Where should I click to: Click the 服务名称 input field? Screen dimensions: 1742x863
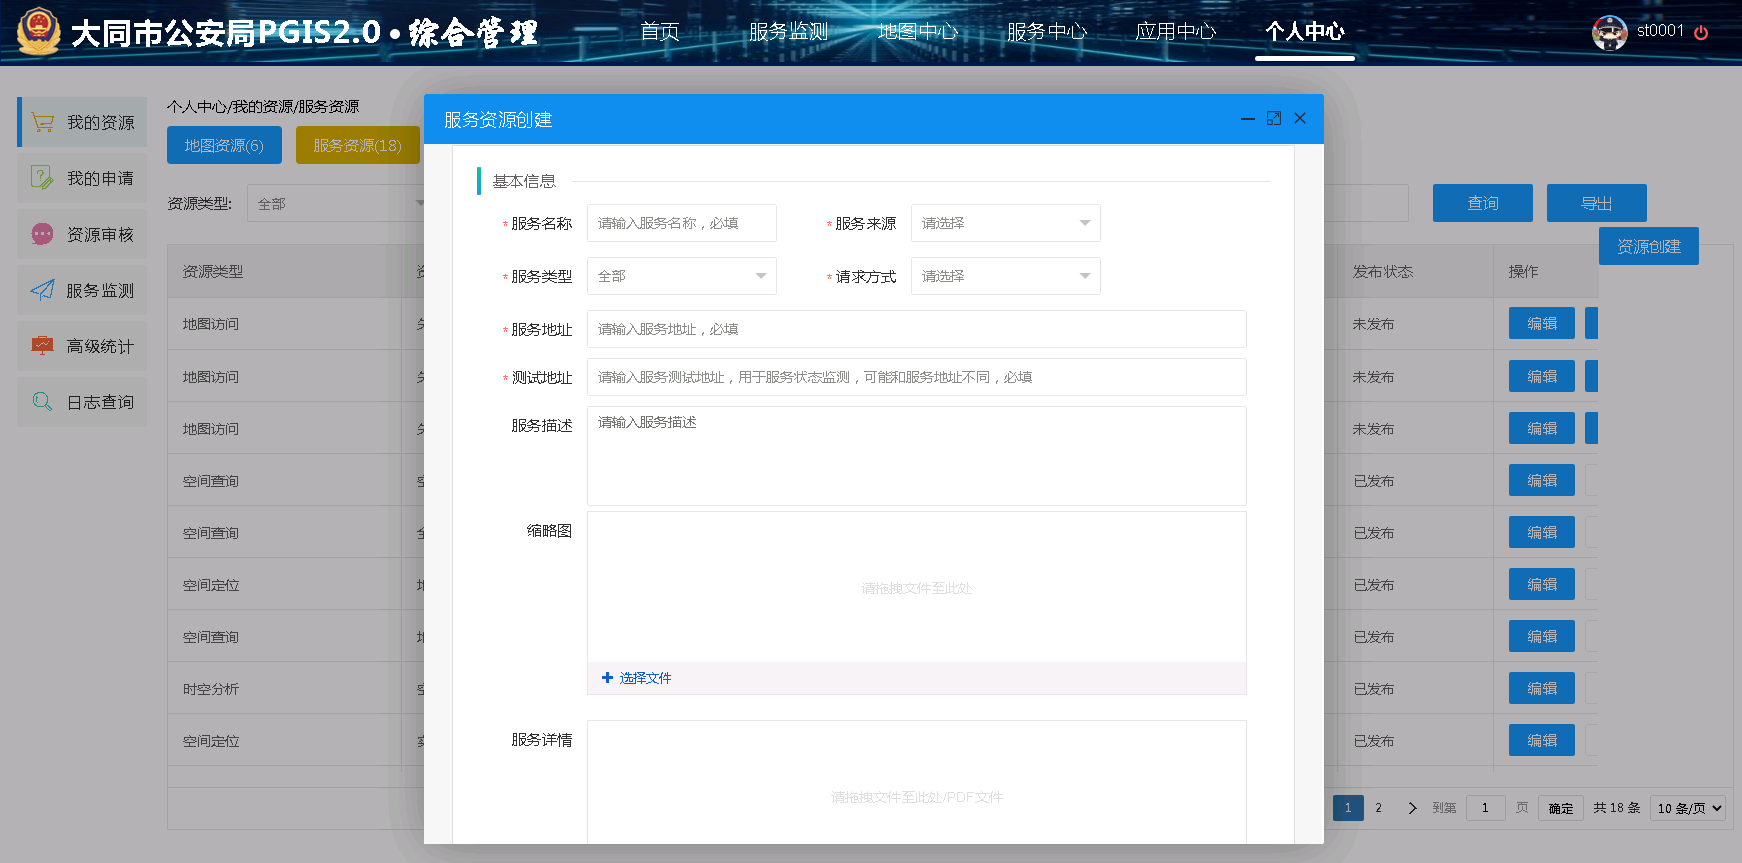(x=682, y=223)
